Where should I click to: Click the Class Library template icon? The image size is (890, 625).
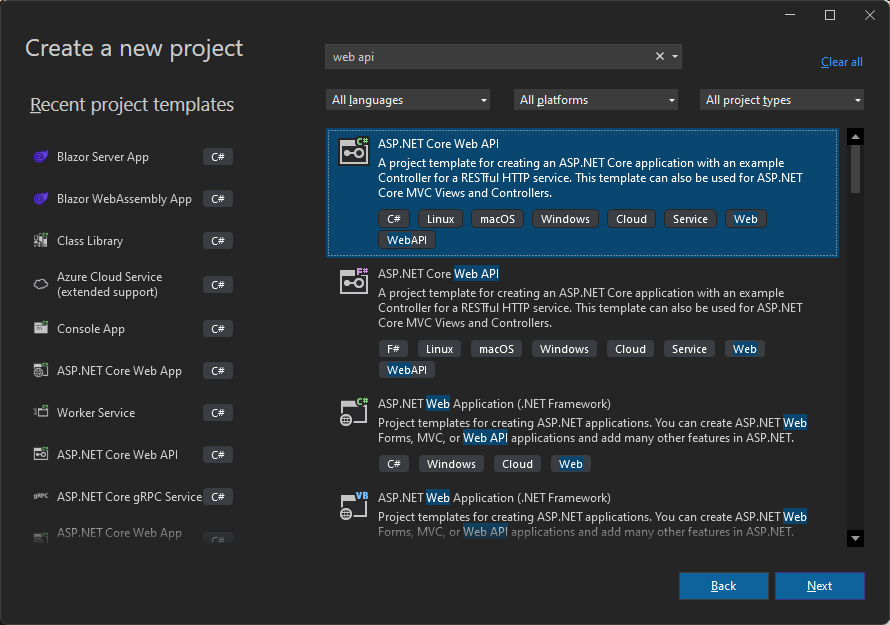click(x=41, y=241)
